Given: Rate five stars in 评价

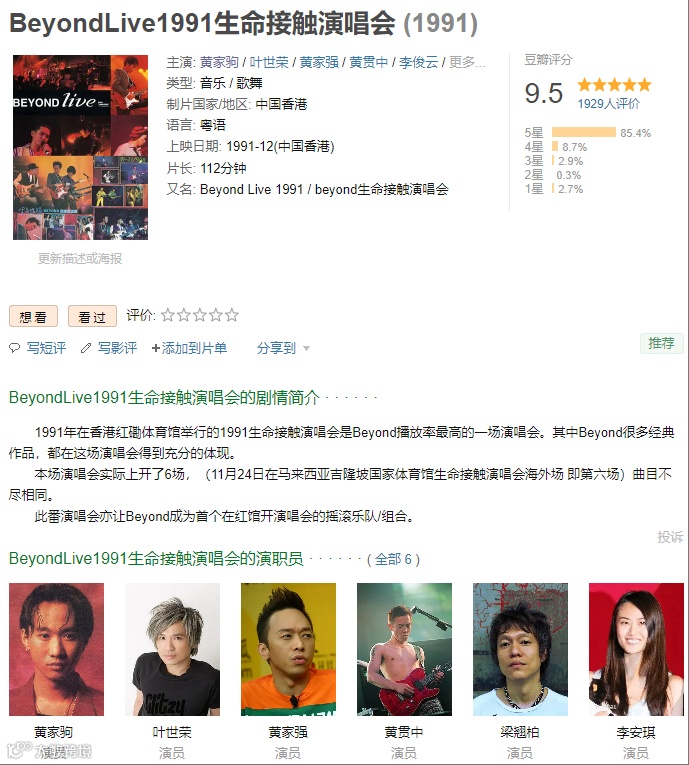Looking at the screenshot, I should 232,315.
